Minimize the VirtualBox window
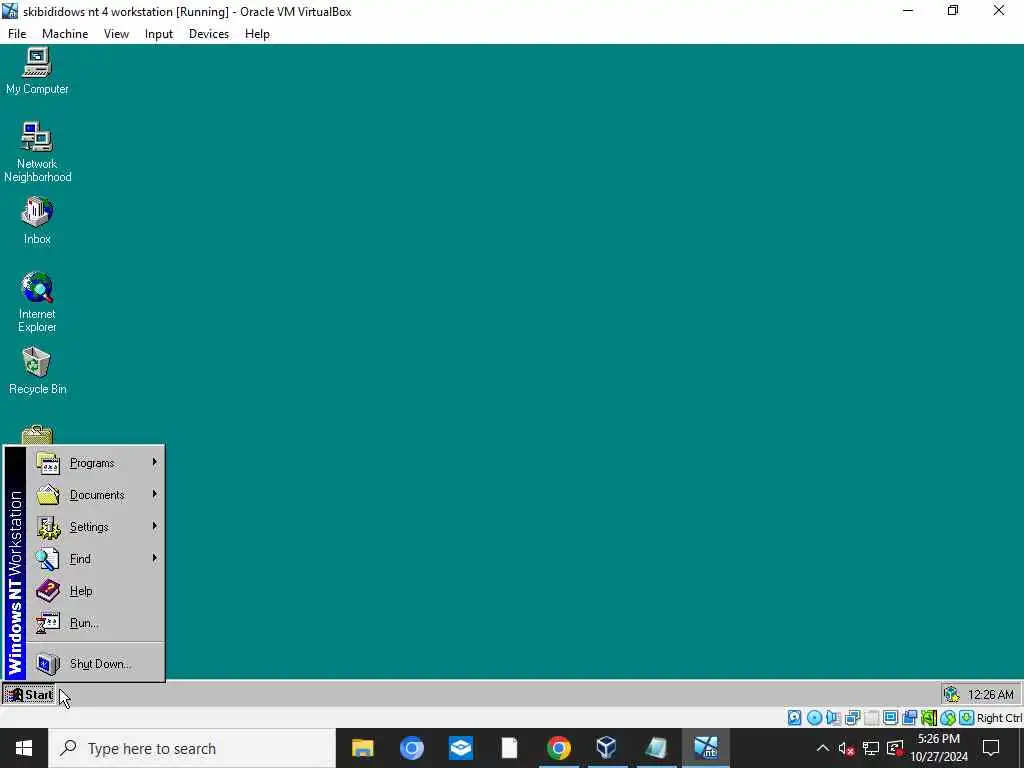Viewport: 1024px width, 768px height. 908,10
